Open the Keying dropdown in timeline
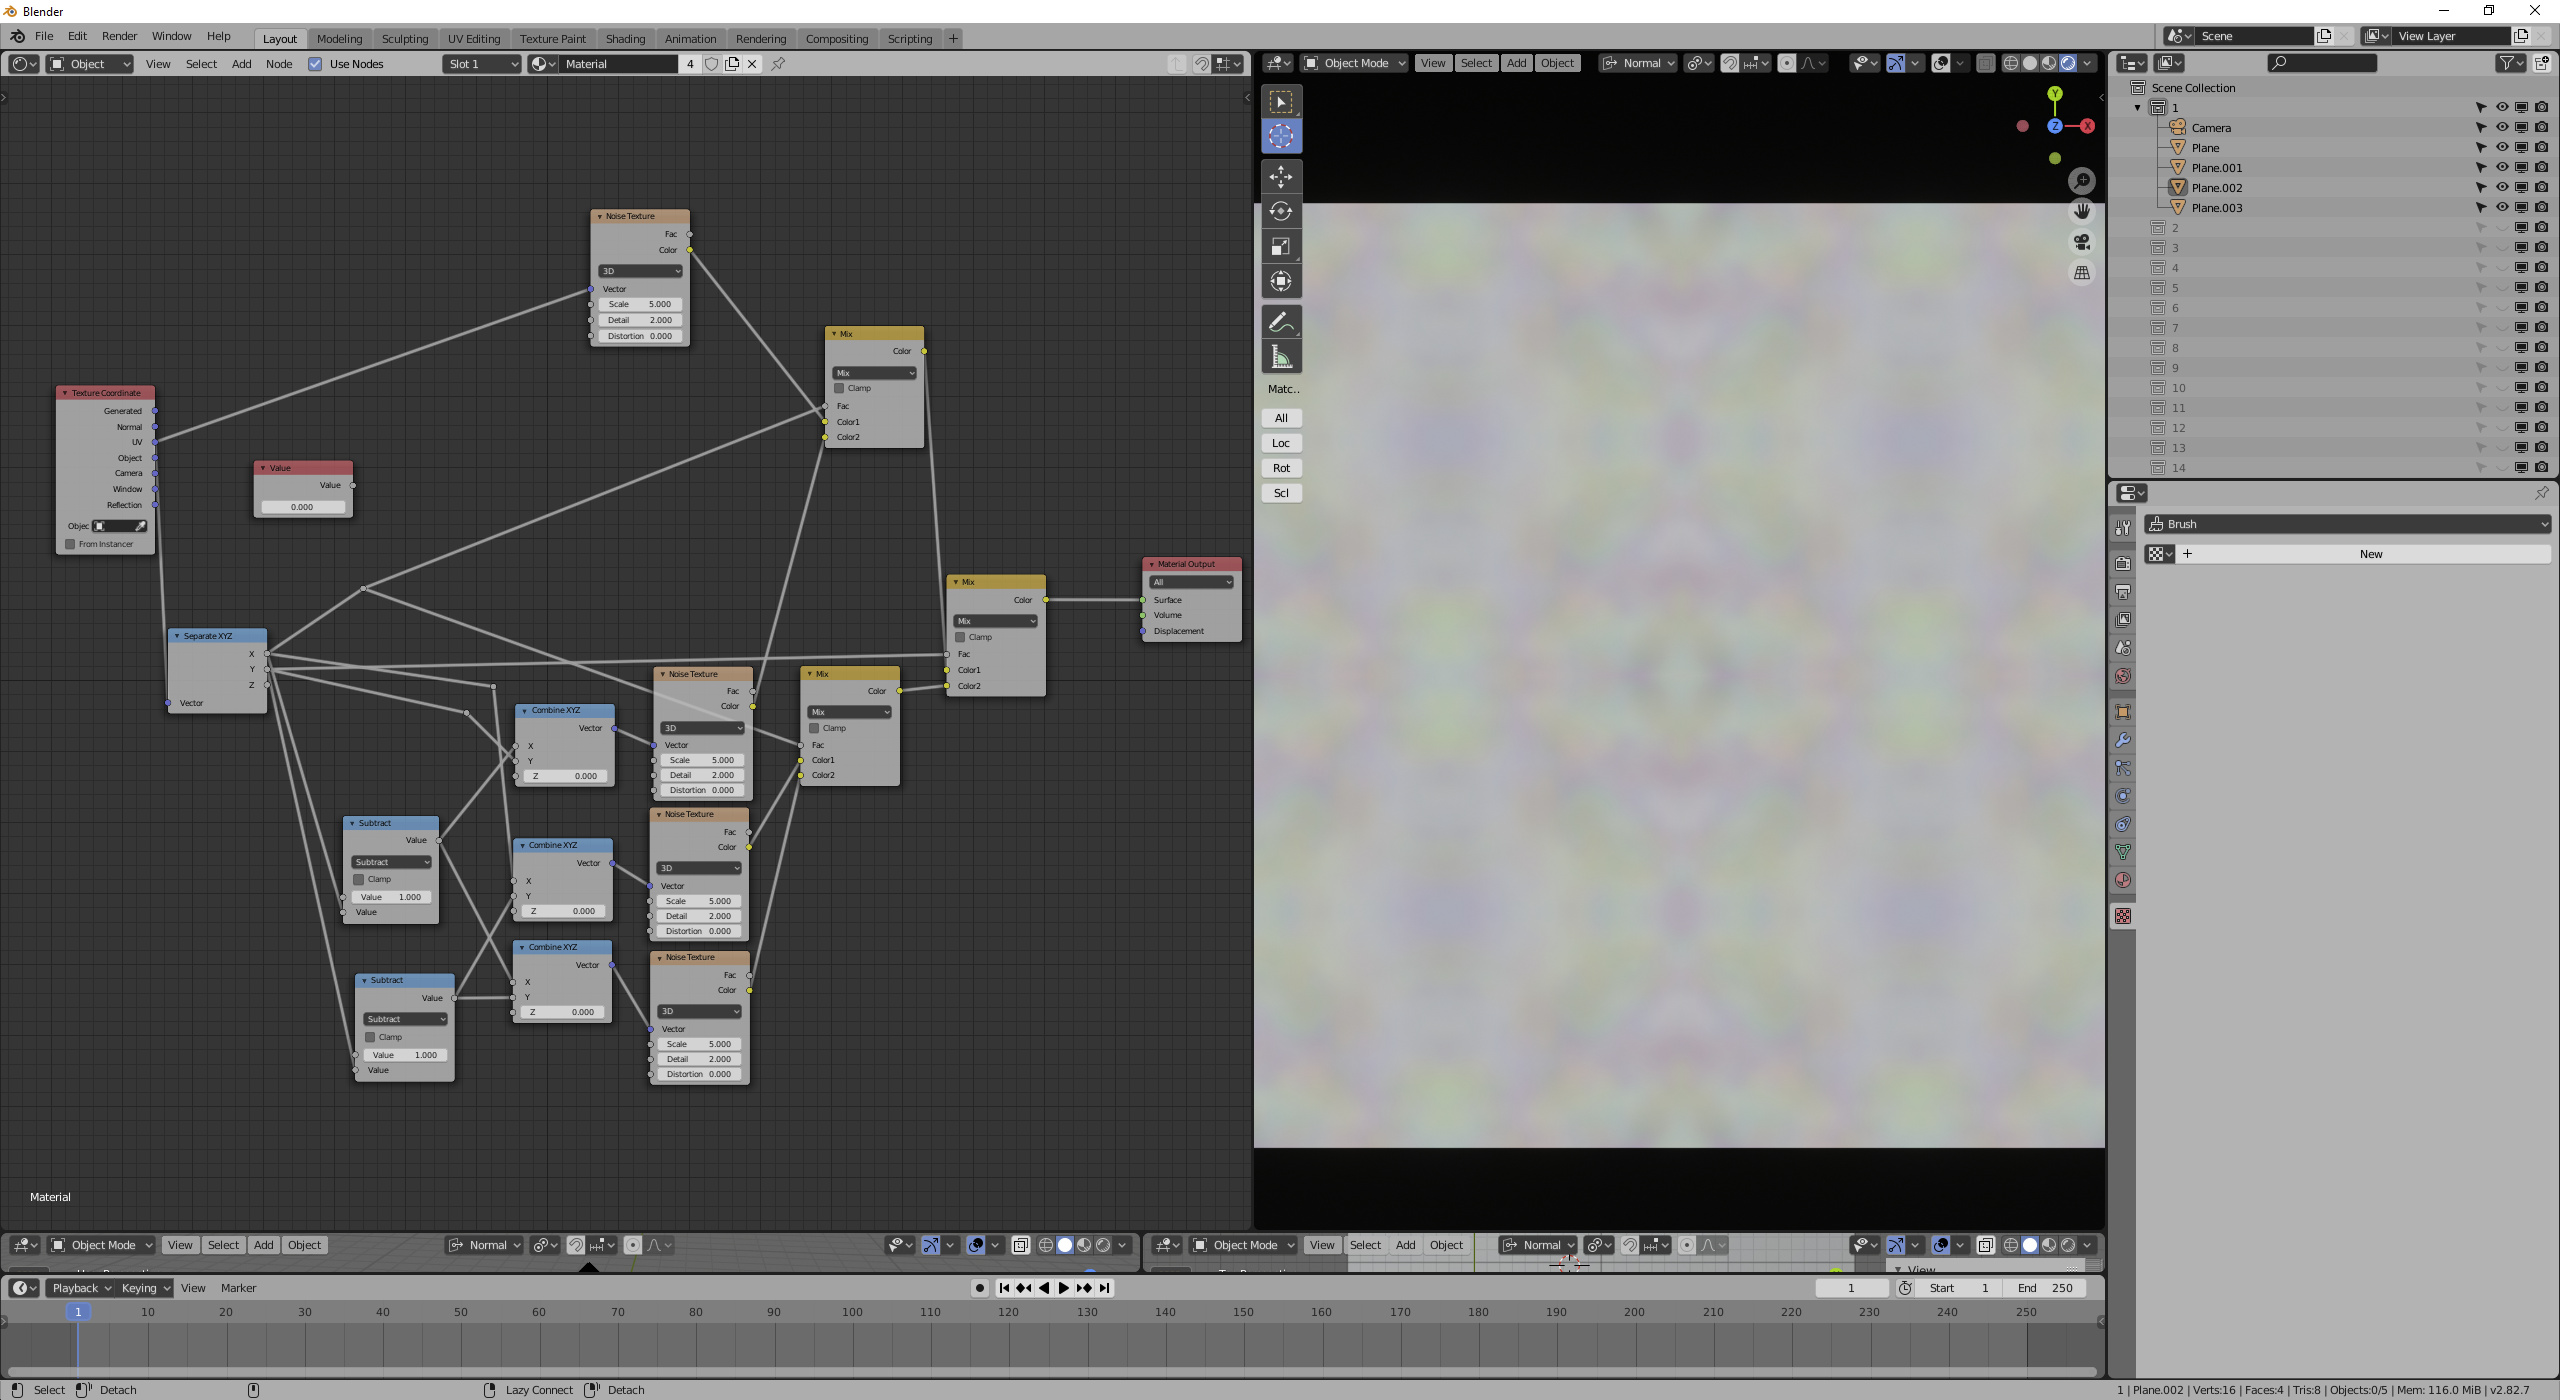 (x=145, y=1288)
